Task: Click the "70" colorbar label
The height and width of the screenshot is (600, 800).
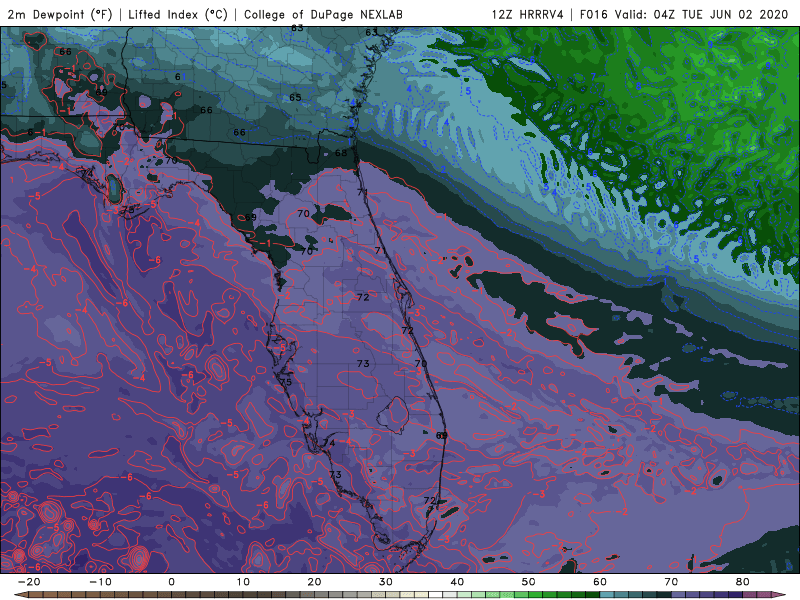Action: [671, 582]
